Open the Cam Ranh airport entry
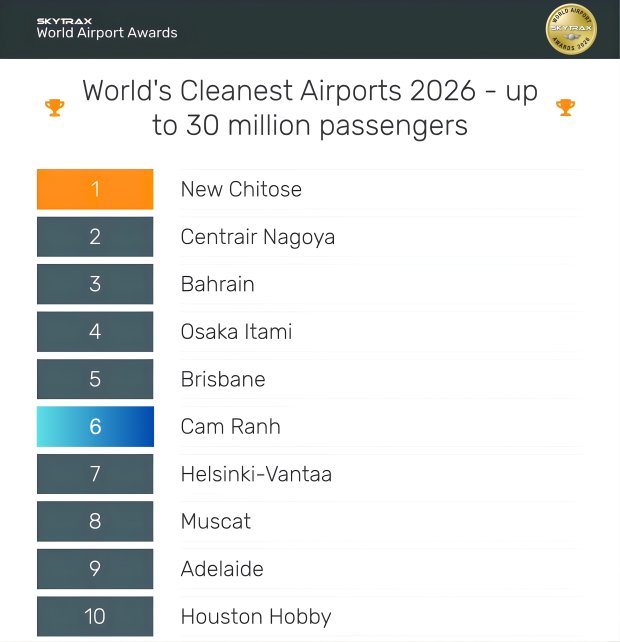 coord(230,426)
